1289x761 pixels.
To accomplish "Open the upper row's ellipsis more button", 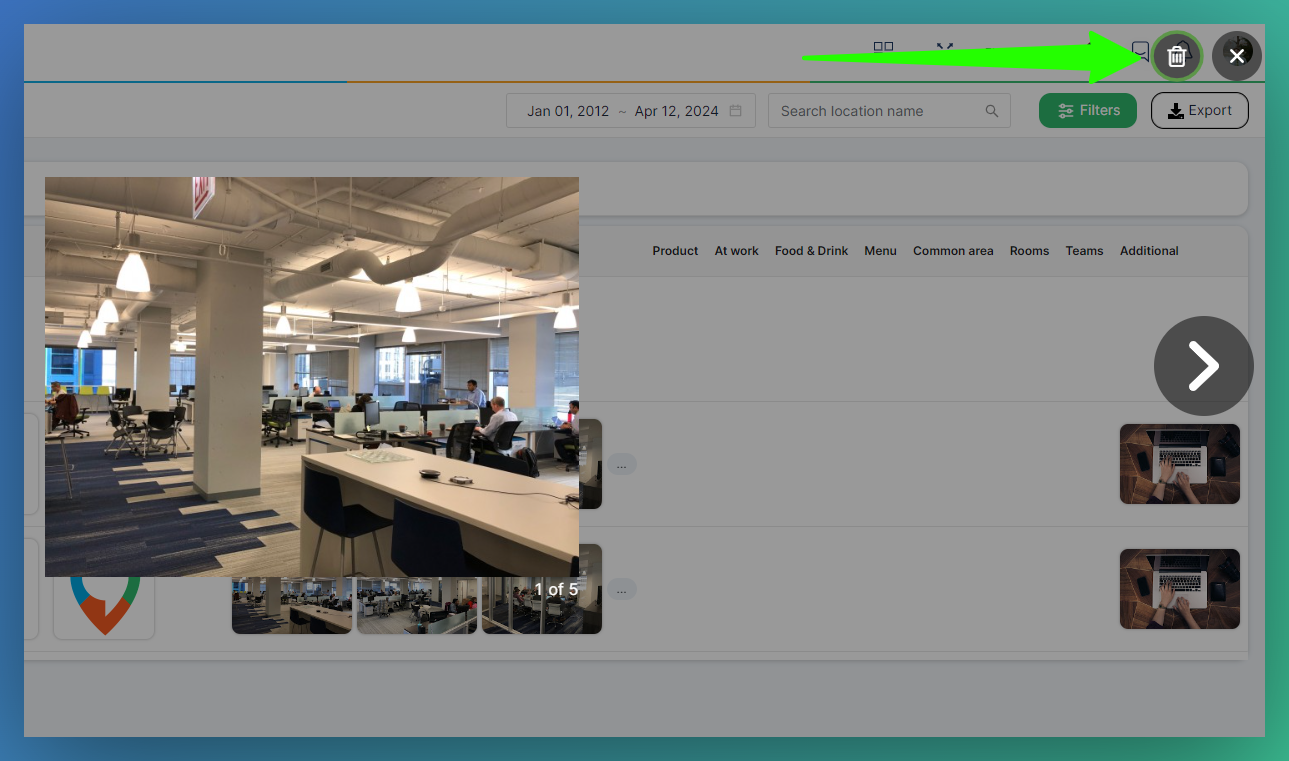I will [x=622, y=464].
